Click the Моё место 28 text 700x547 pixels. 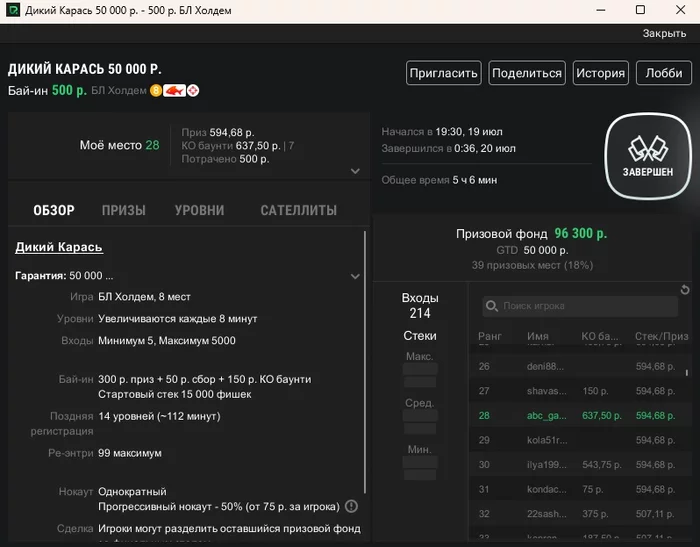(x=119, y=145)
